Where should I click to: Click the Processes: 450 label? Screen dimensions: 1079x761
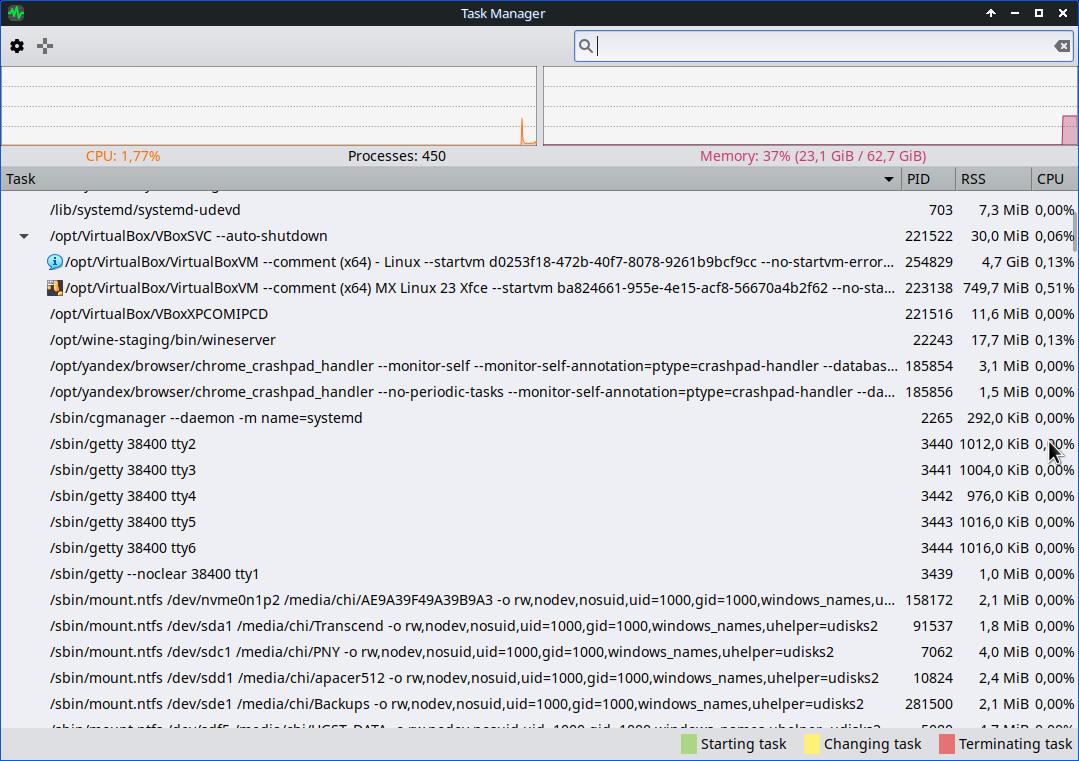[x=397, y=156]
